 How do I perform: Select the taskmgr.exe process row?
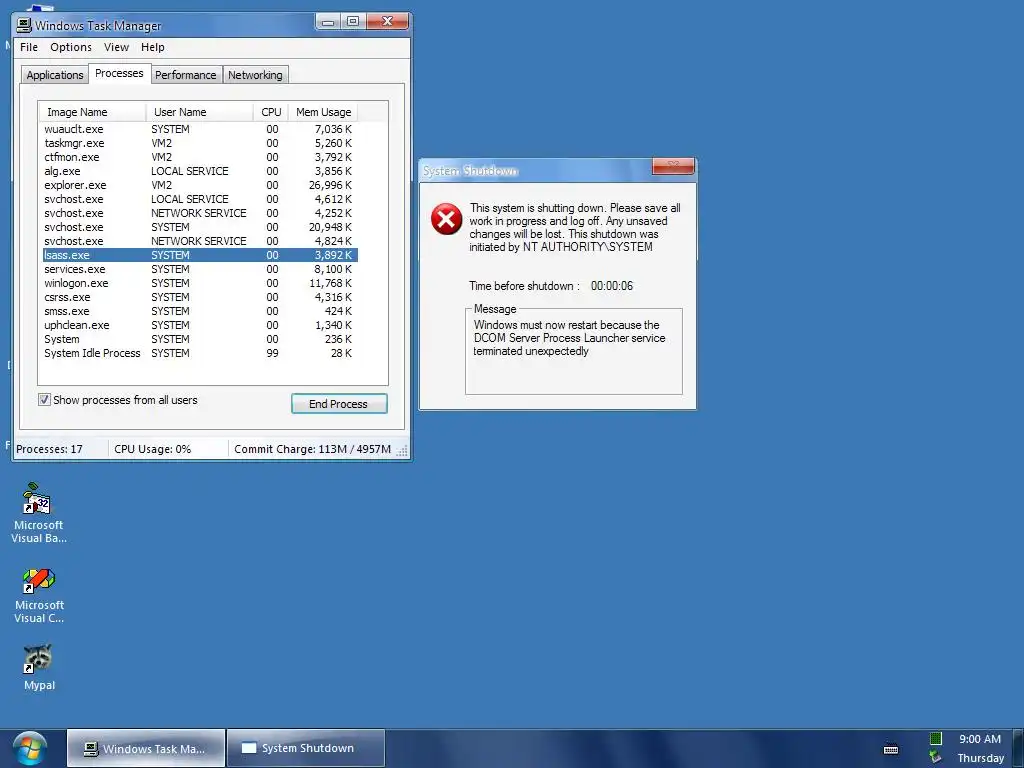coord(199,143)
